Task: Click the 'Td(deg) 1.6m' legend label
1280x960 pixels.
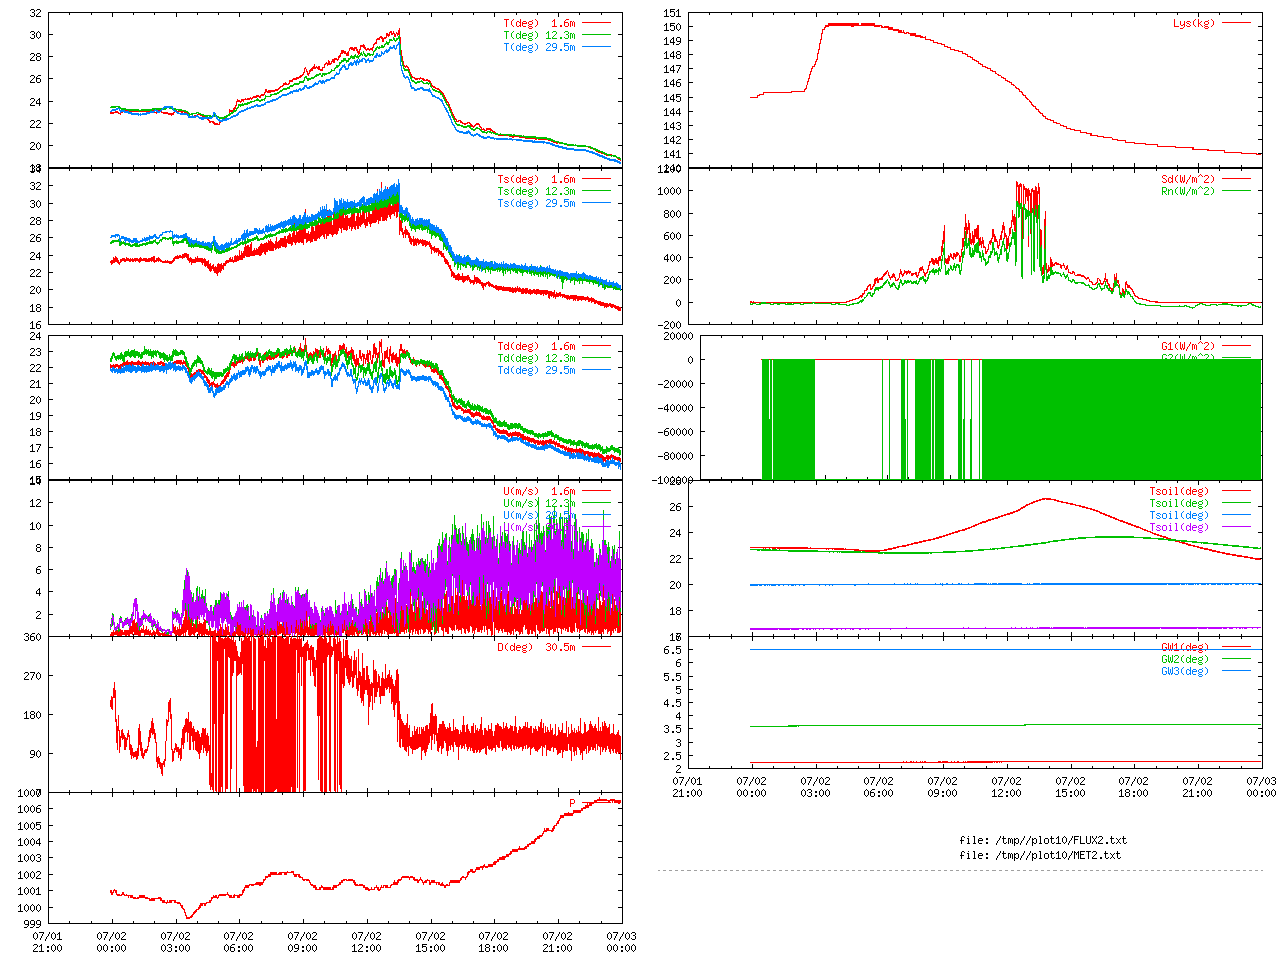Action: click(x=536, y=346)
